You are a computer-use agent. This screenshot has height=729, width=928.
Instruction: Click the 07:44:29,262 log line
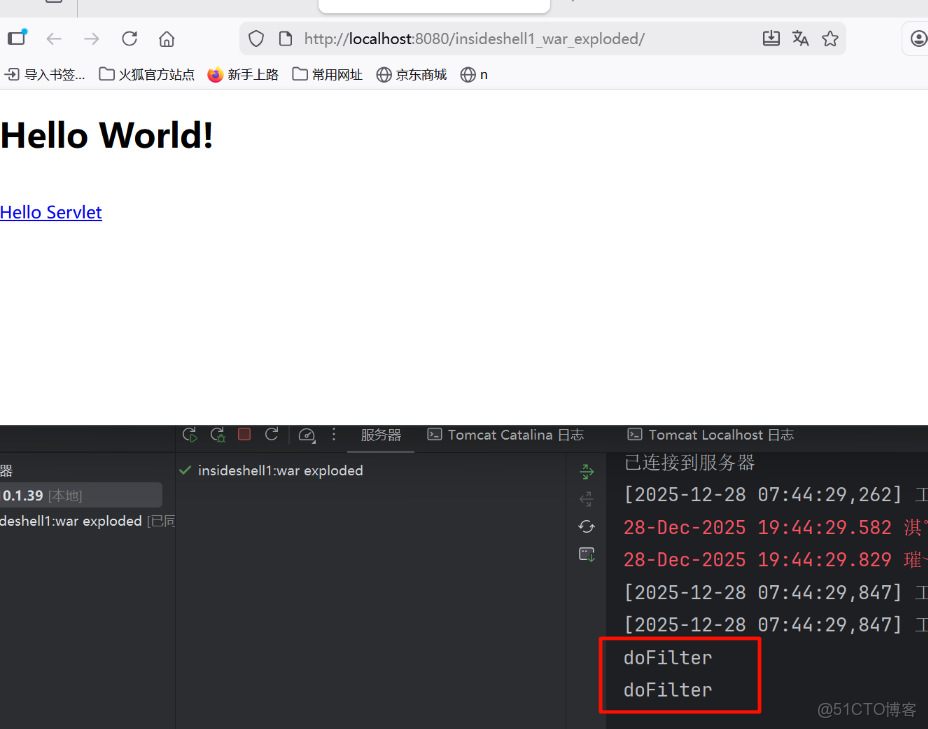click(775, 495)
